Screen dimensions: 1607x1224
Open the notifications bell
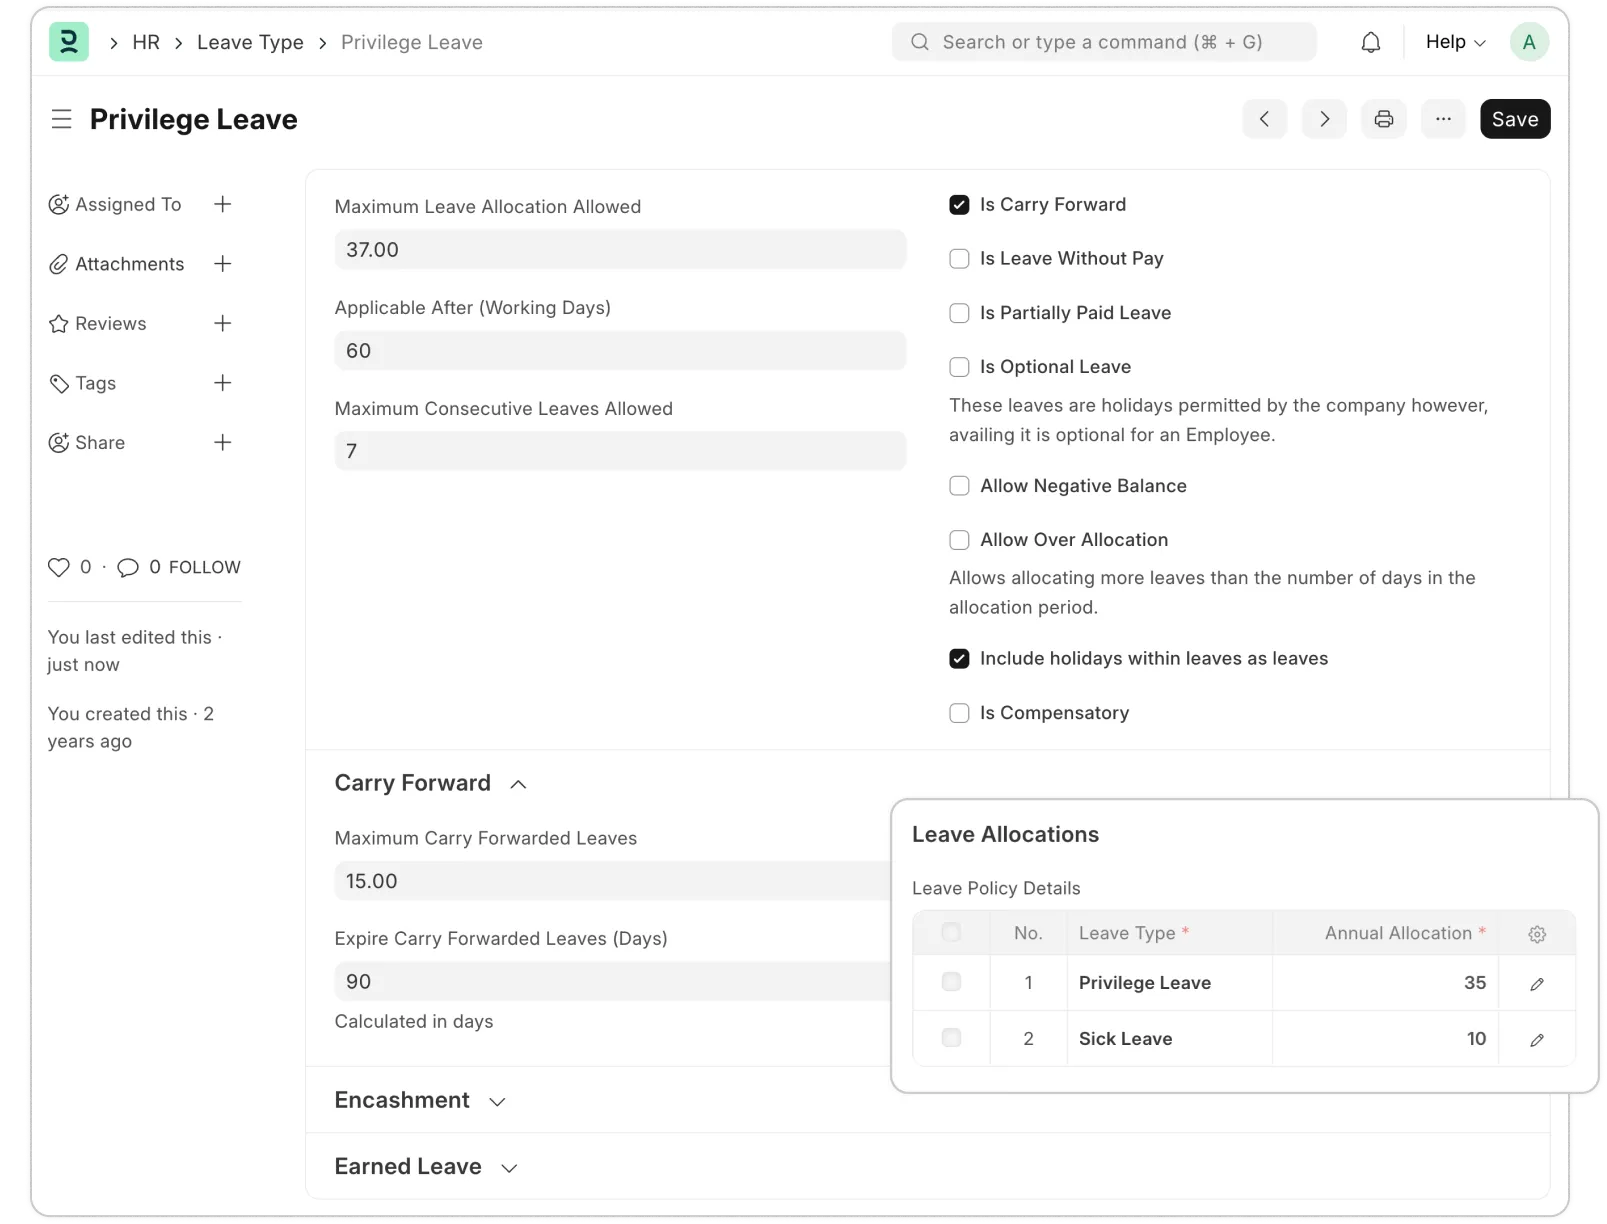click(x=1370, y=42)
